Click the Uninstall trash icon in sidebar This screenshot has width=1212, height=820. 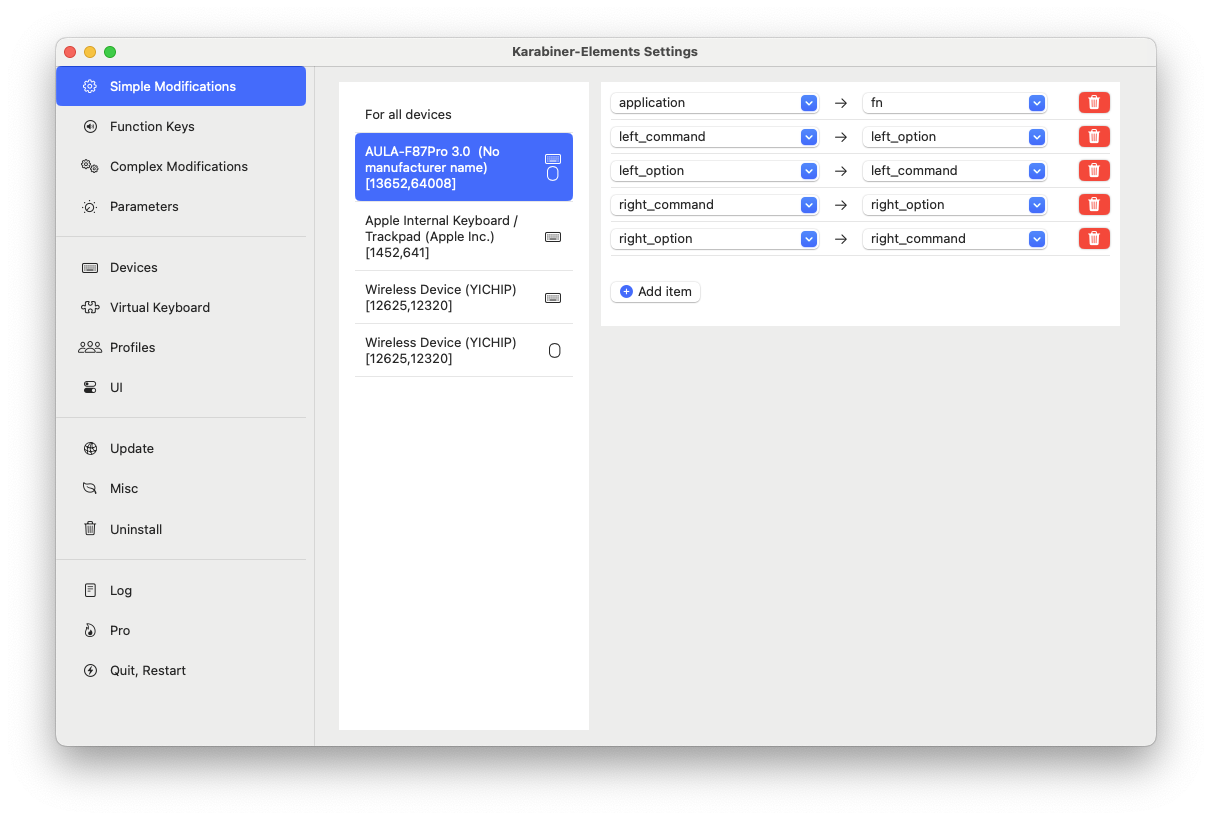click(x=90, y=529)
